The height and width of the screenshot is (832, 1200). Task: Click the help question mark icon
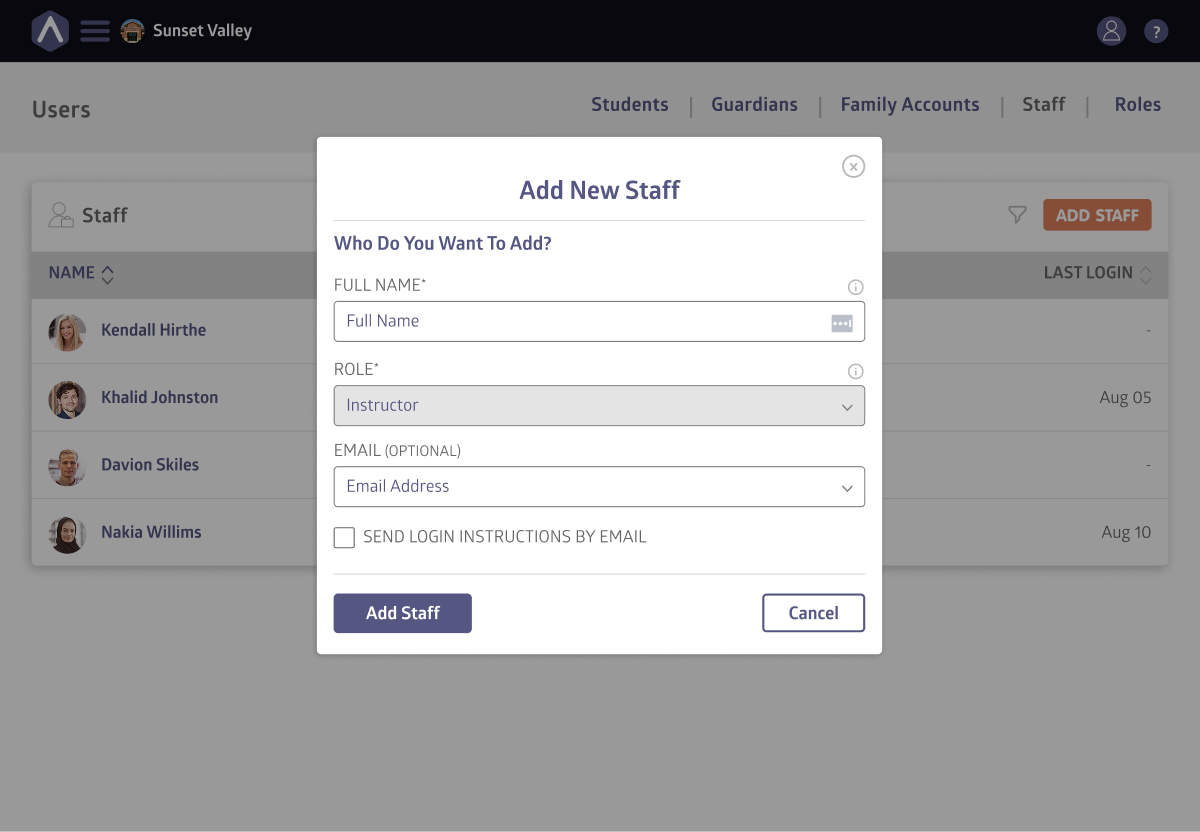1156,31
